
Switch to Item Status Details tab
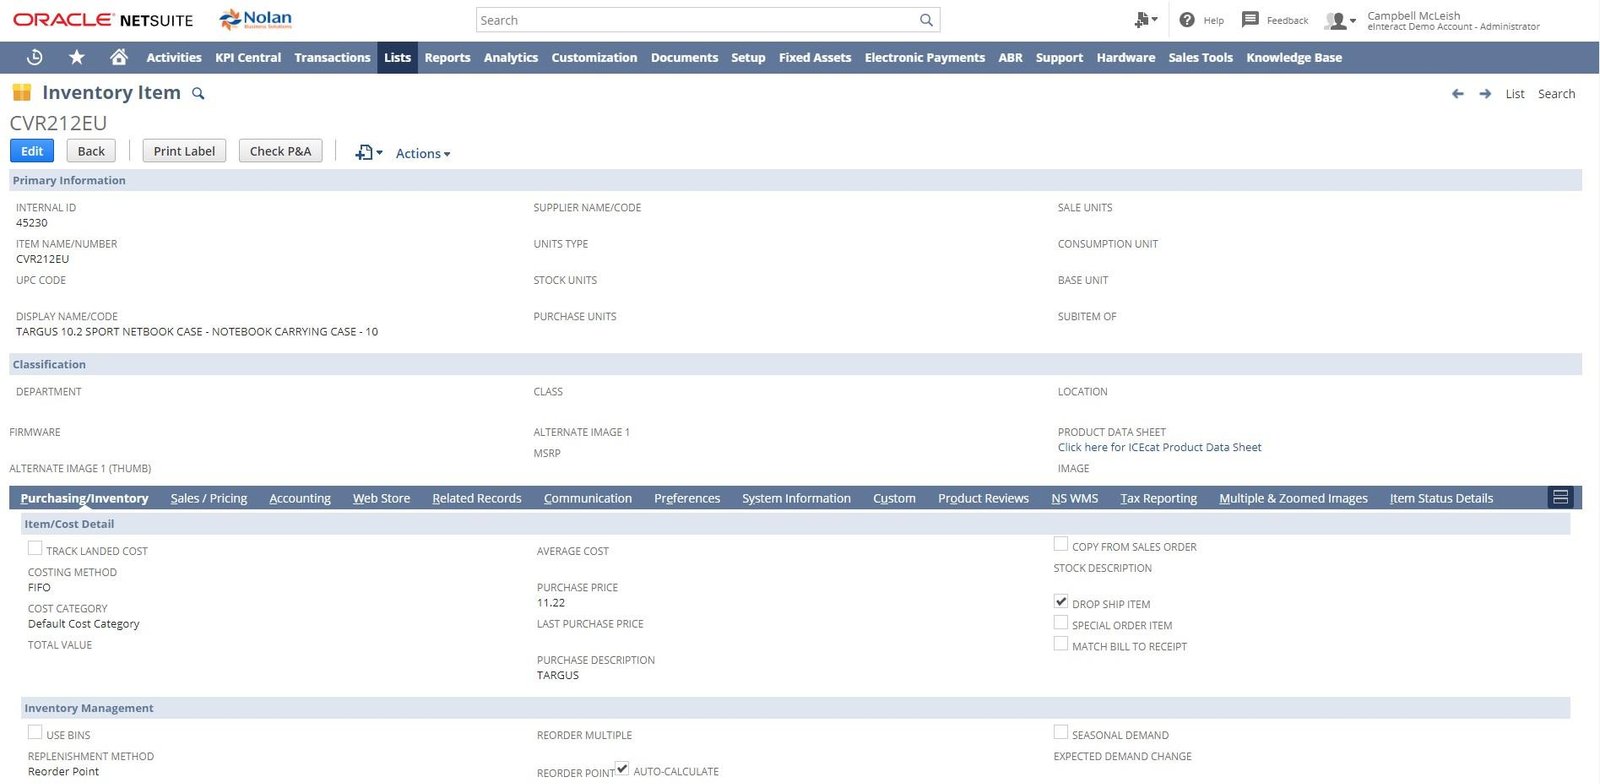tap(1441, 498)
